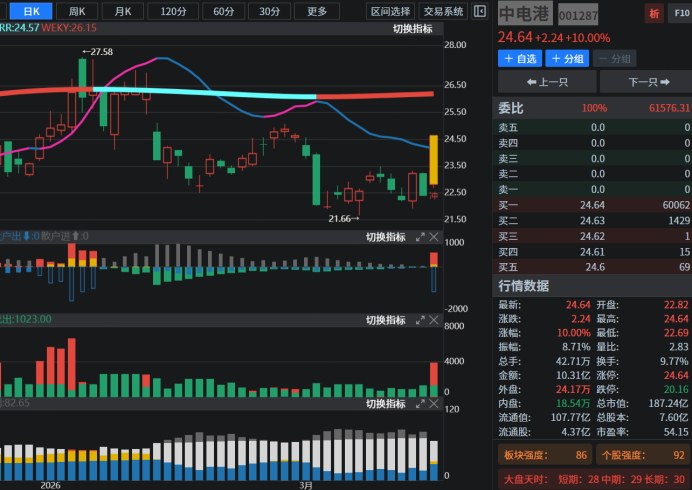Switch to the 60分 timeframe
Screen dimensions: 692x490
[x=222, y=11]
